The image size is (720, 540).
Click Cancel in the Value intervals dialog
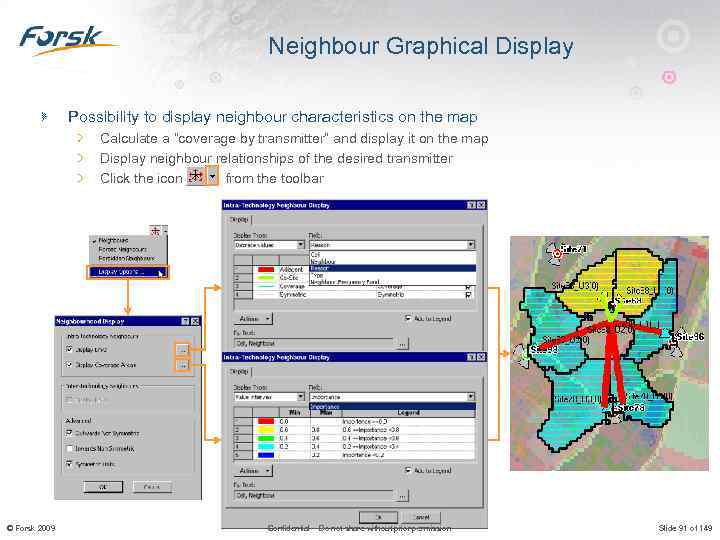421,517
